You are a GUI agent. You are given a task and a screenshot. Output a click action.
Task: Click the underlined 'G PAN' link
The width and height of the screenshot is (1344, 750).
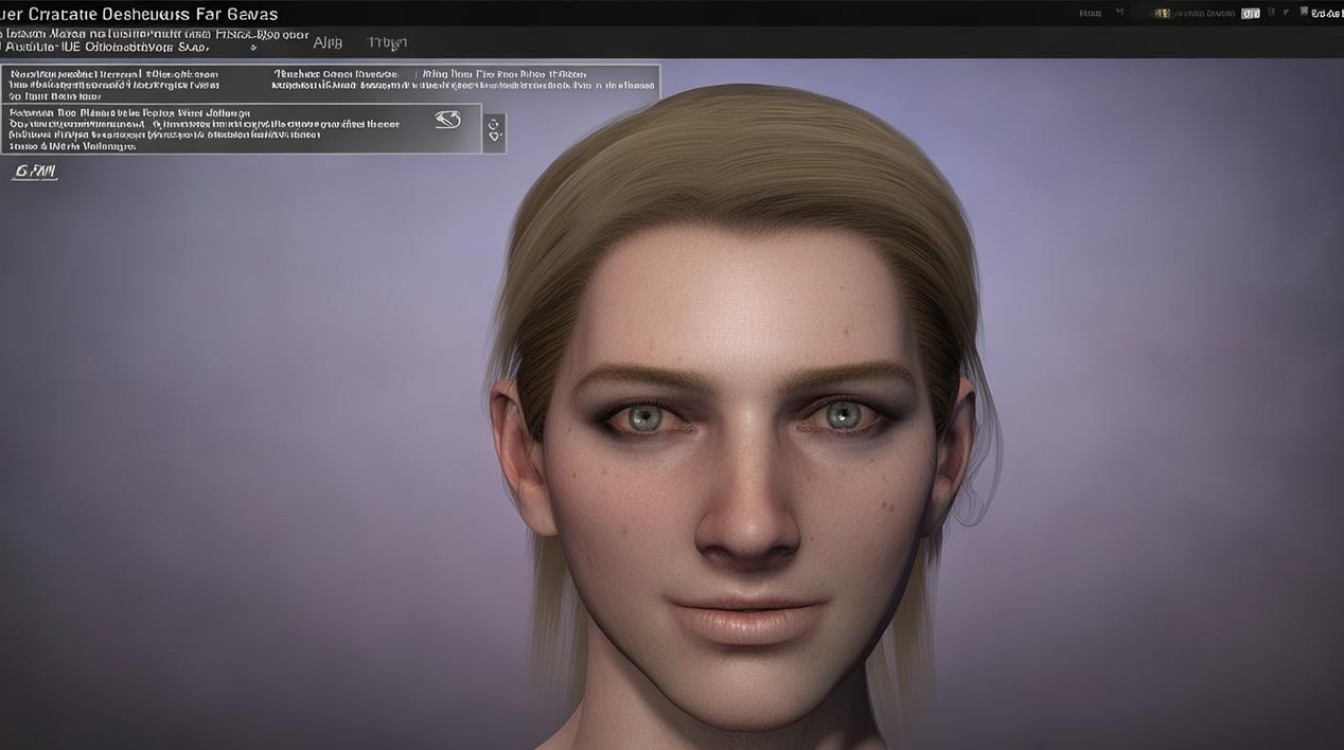[x=35, y=172]
